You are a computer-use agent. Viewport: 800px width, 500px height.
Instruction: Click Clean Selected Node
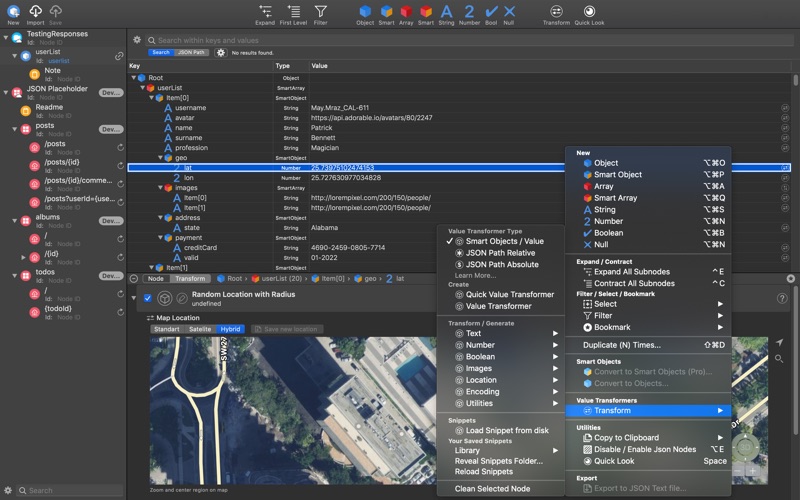(493, 489)
